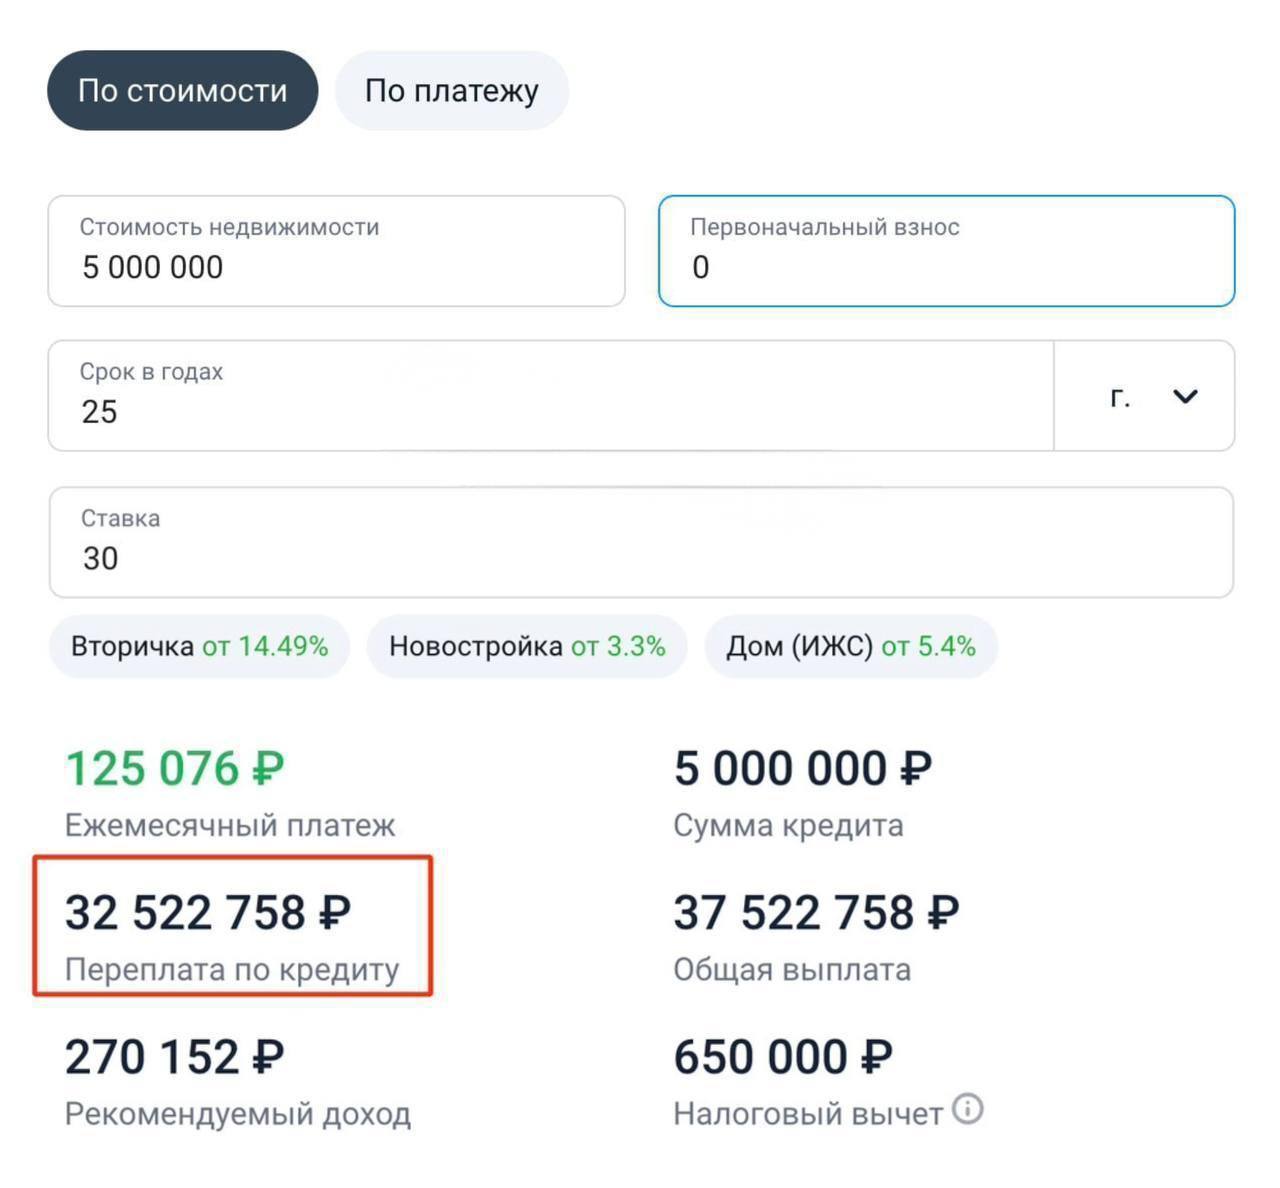1280x1188 pixels.
Task: Click the overpayment value 32 522 758 ₽
Action: pos(208,913)
